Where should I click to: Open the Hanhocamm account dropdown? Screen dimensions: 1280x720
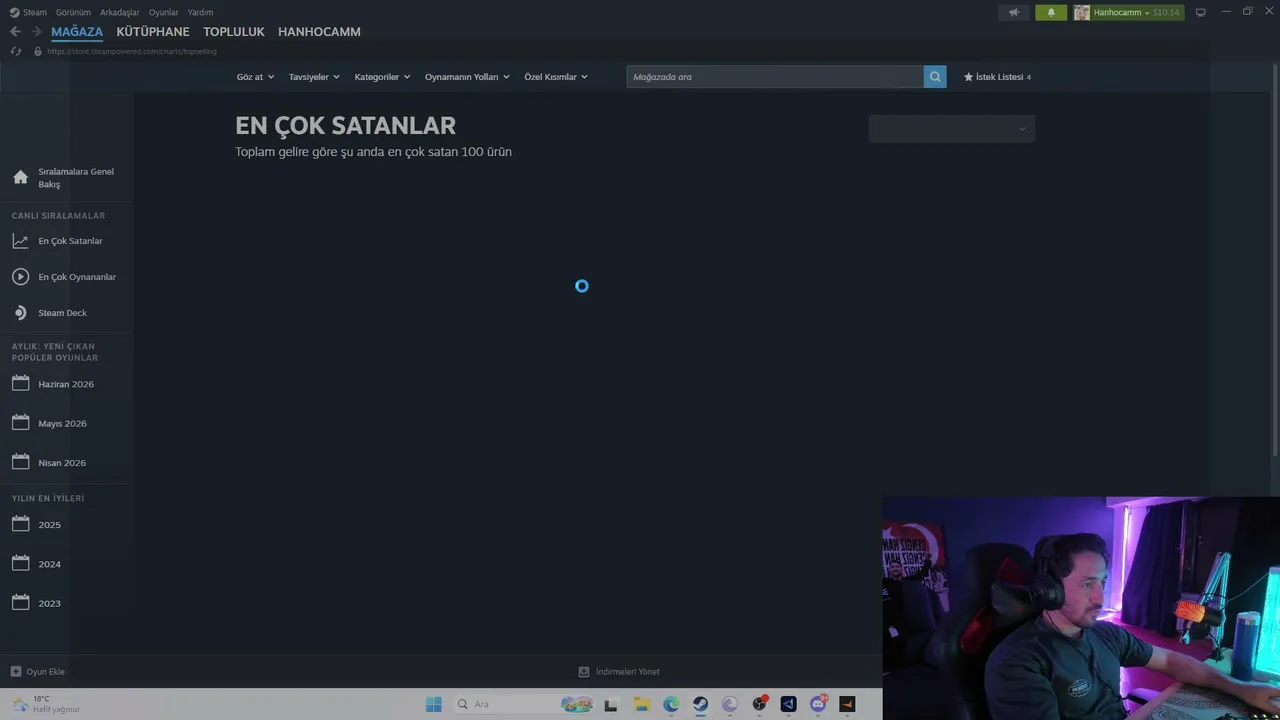[1122, 13]
